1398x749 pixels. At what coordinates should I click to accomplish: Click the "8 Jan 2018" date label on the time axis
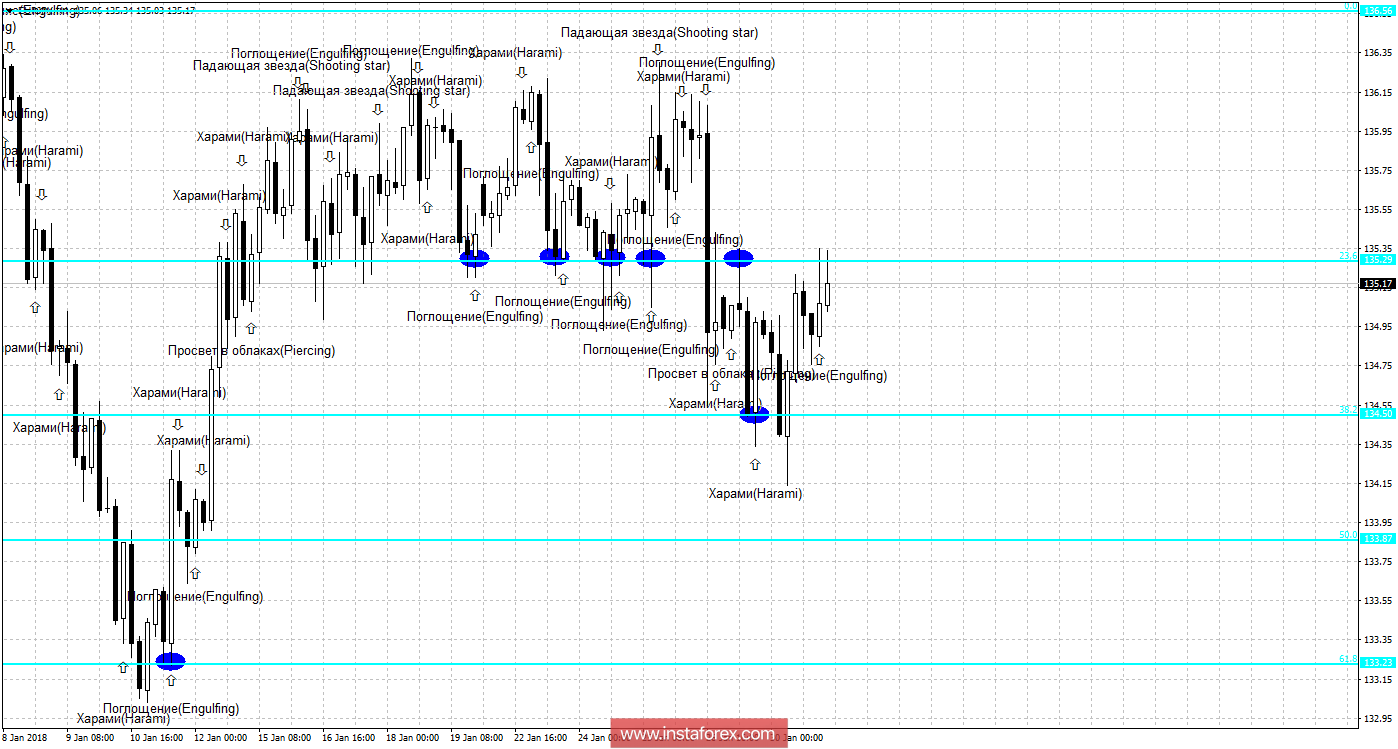click(x=24, y=737)
